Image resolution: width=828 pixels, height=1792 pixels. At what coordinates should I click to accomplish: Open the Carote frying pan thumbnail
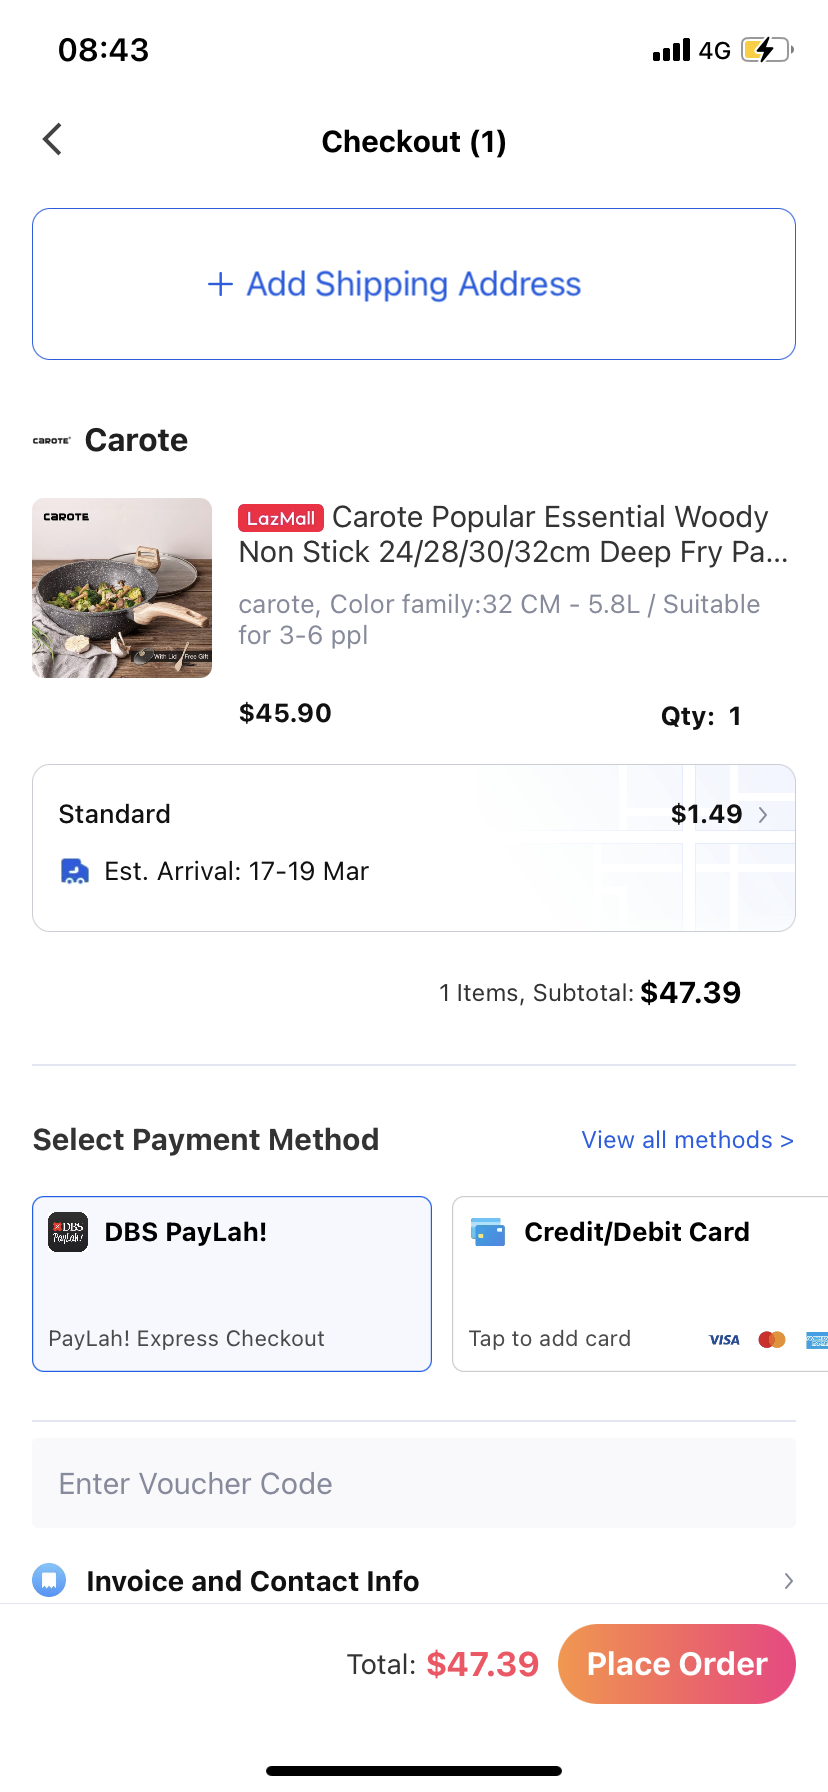[x=122, y=588]
